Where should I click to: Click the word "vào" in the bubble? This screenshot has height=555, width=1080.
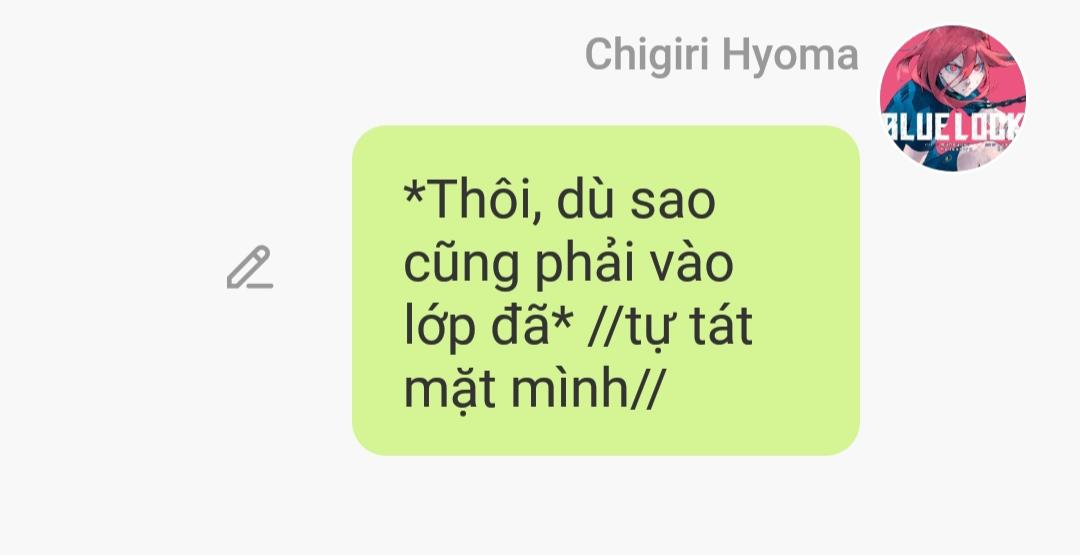click(692, 264)
